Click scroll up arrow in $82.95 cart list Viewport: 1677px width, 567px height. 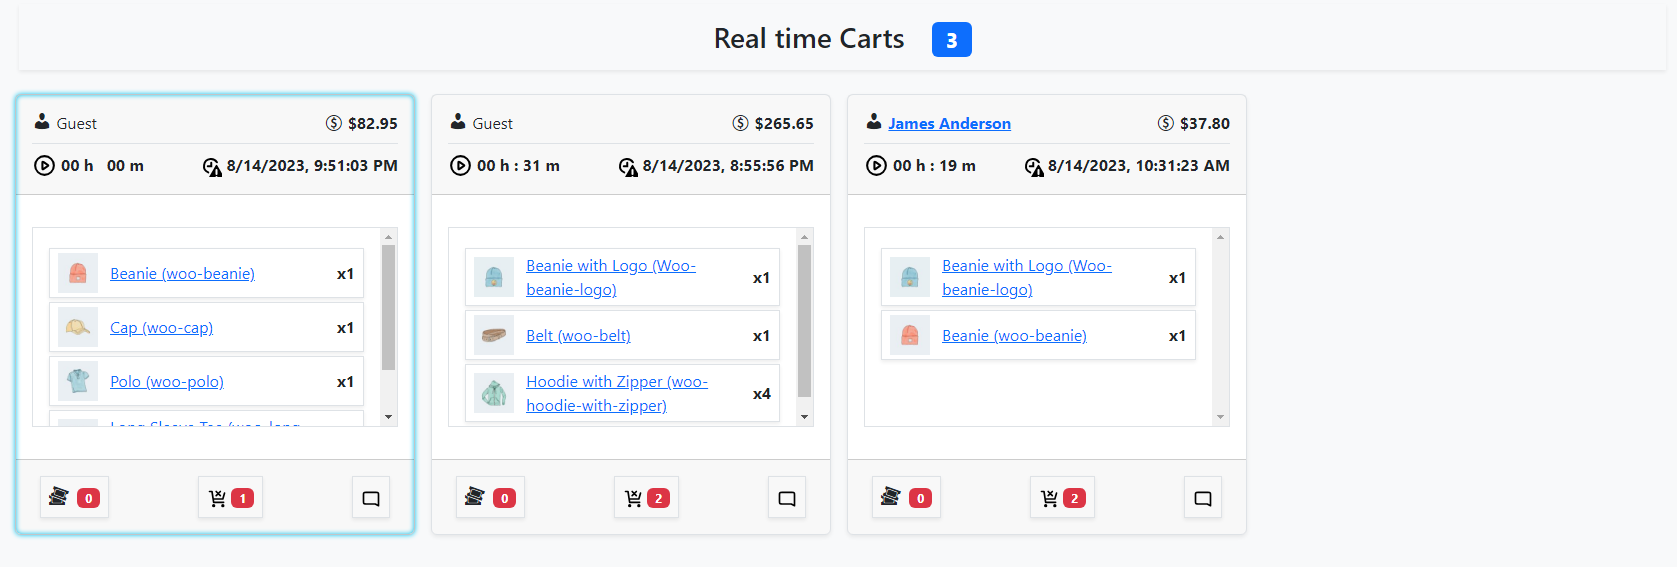point(389,237)
